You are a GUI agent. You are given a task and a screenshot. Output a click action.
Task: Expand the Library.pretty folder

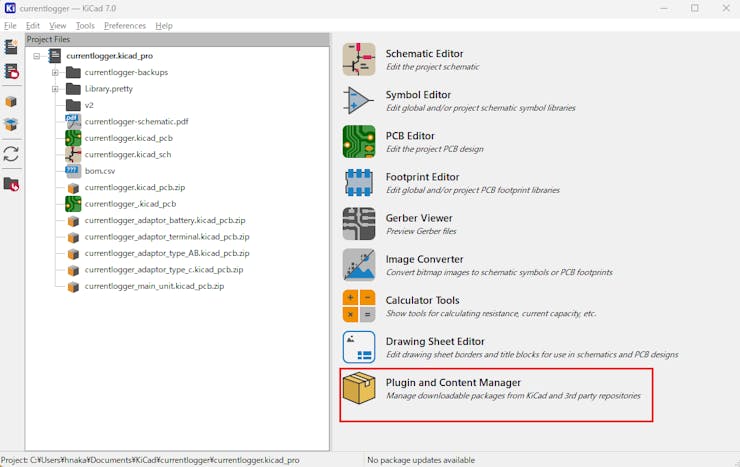(55, 89)
